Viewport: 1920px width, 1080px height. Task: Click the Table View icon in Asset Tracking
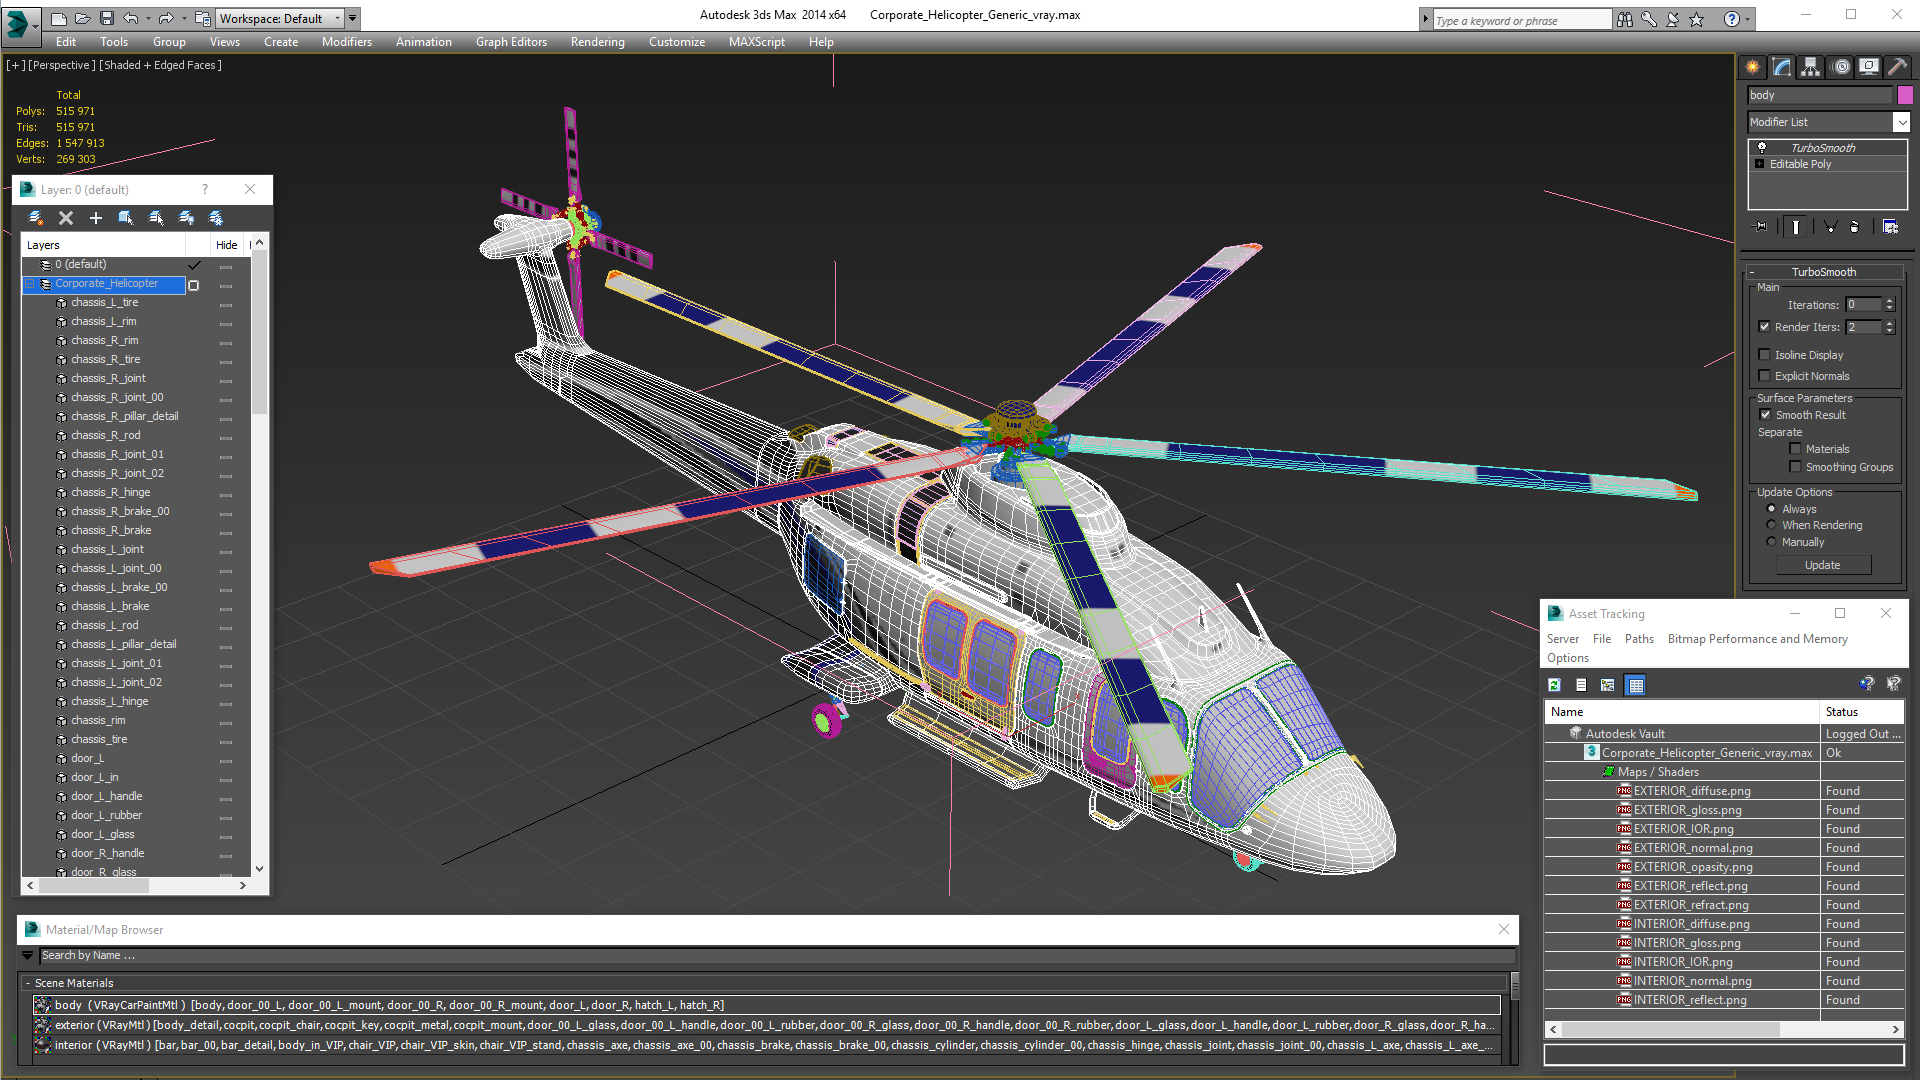[x=1636, y=685]
